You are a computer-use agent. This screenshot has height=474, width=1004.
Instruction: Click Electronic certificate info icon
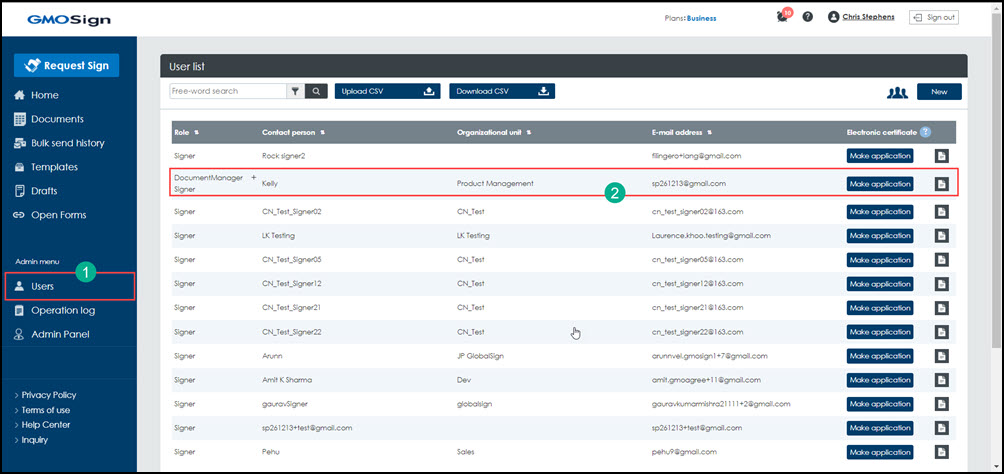tap(925, 132)
